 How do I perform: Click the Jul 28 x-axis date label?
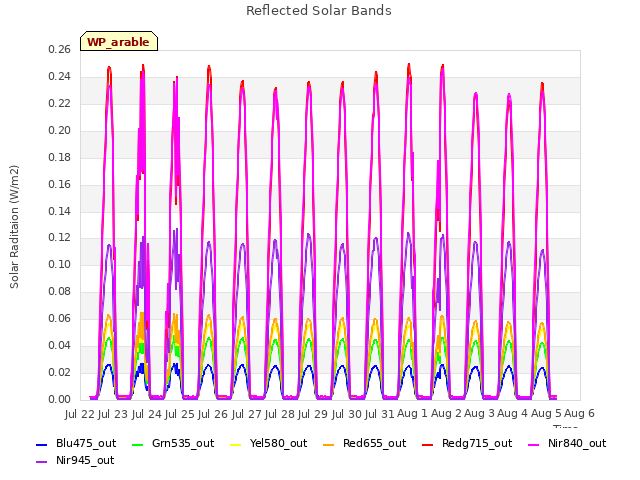coord(280,414)
